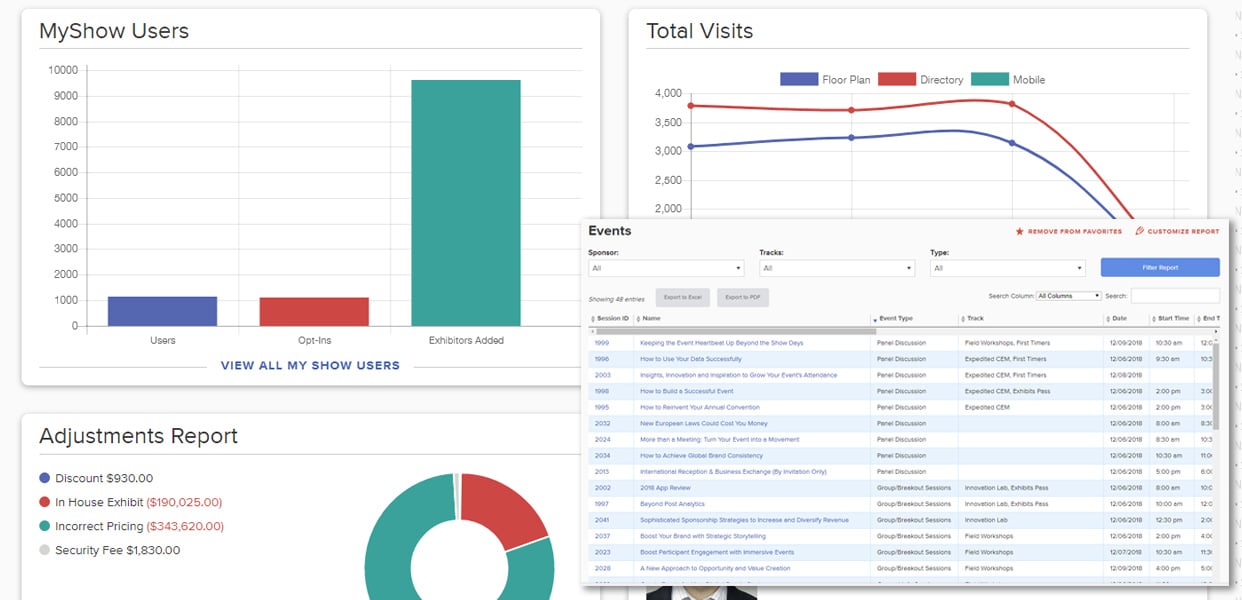Click the "Showing 48 entries" text
The width and height of the screenshot is (1242, 600).
pos(615,298)
